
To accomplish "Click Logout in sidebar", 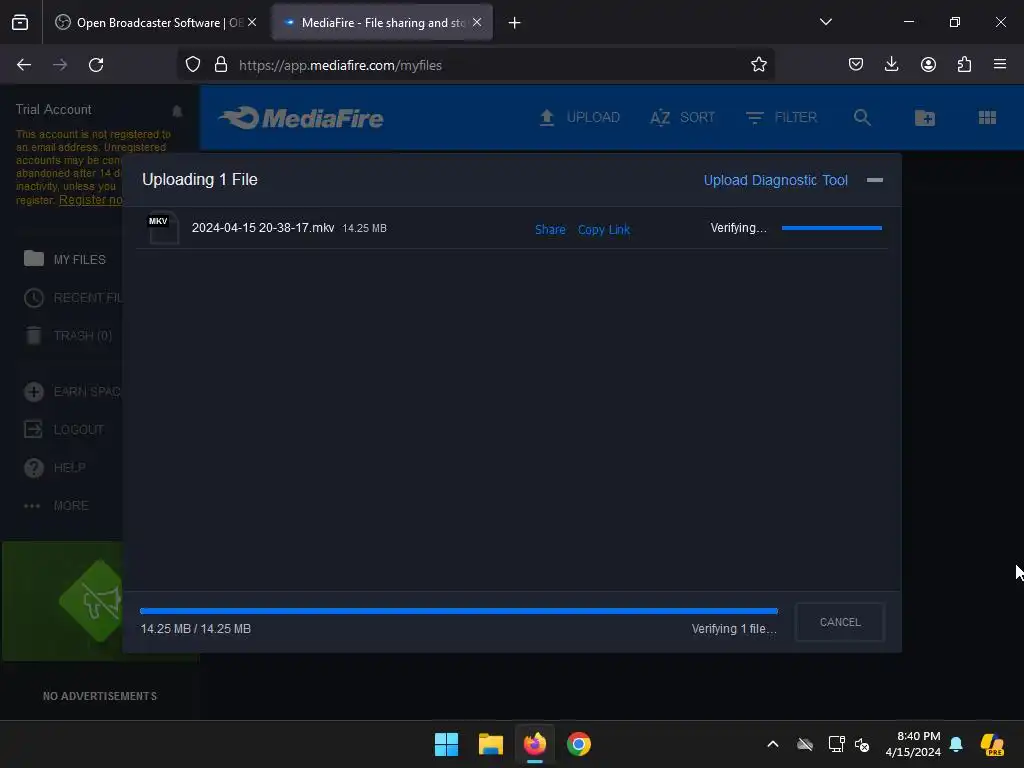I will [x=64, y=430].
